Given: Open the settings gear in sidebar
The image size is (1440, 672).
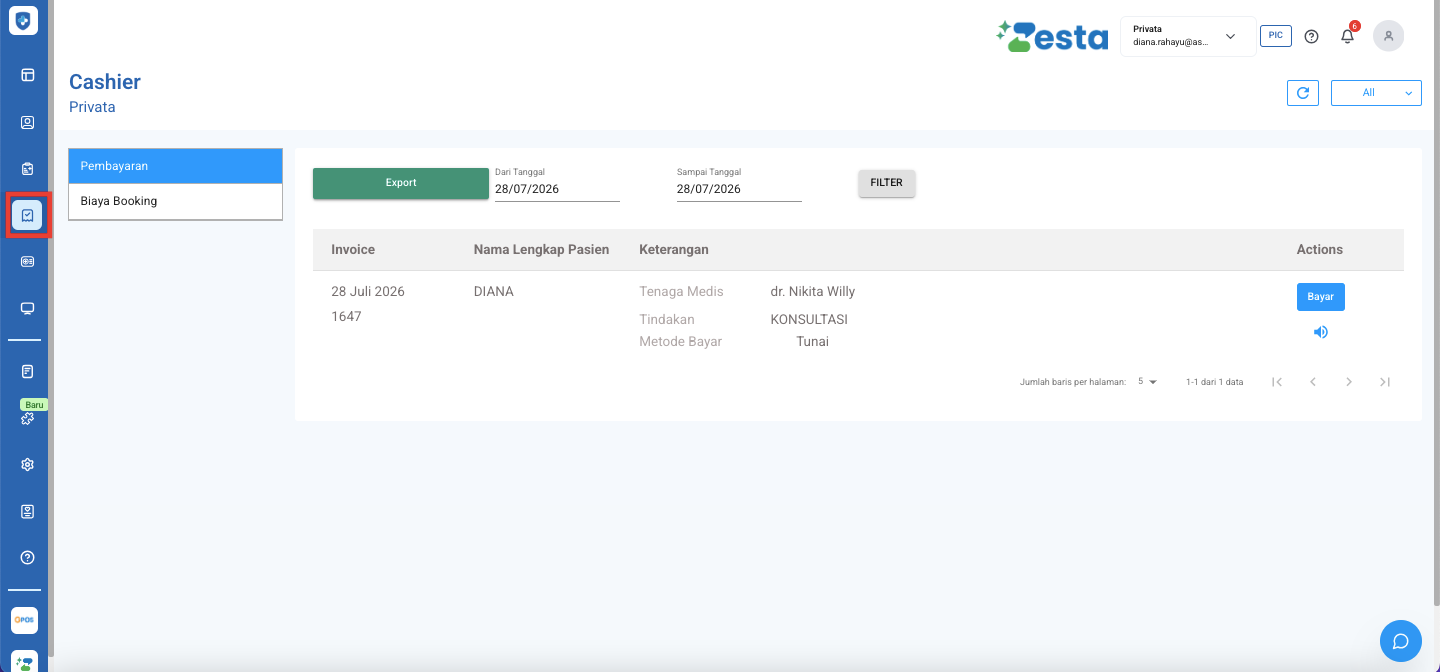Looking at the screenshot, I should coord(28,465).
